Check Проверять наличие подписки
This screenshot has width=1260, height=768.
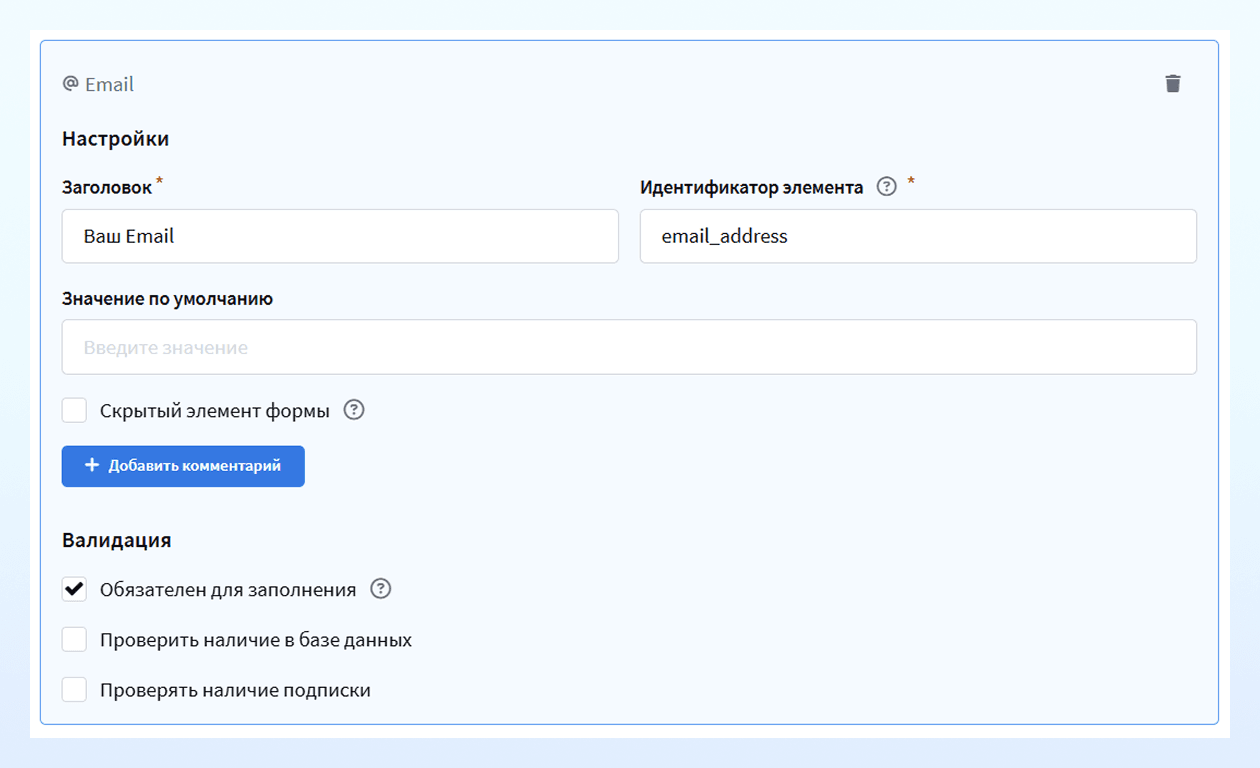click(74, 689)
